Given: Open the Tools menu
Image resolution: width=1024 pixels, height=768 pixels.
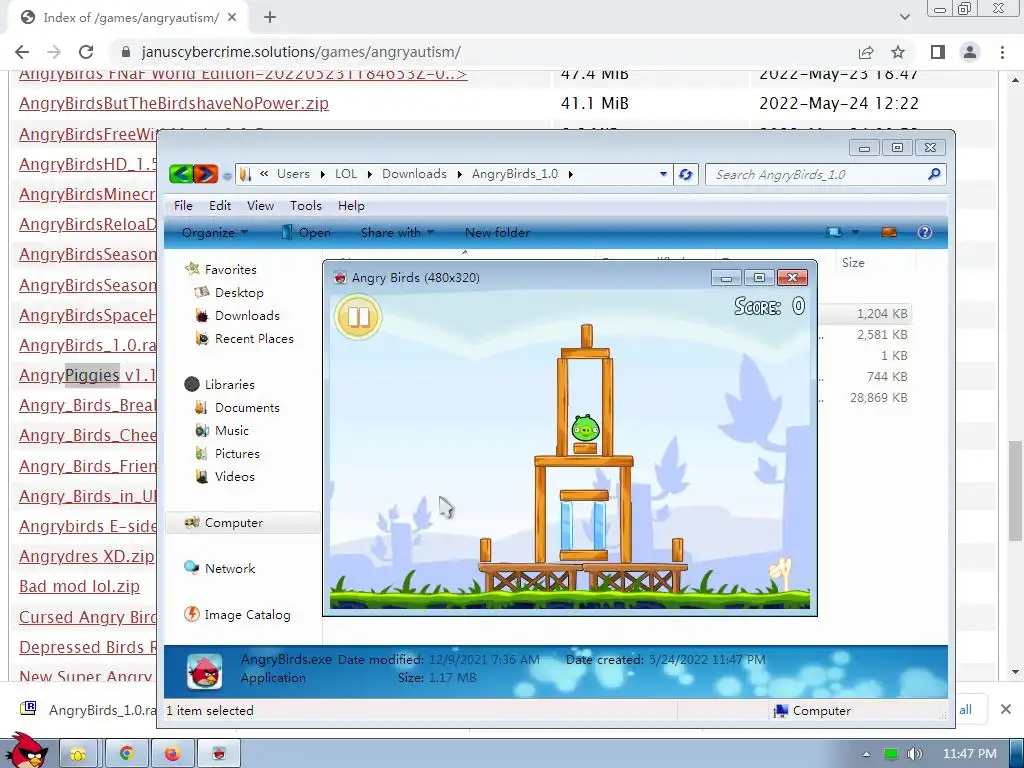Looking at the screenshot, I should [x=306, y=206].
